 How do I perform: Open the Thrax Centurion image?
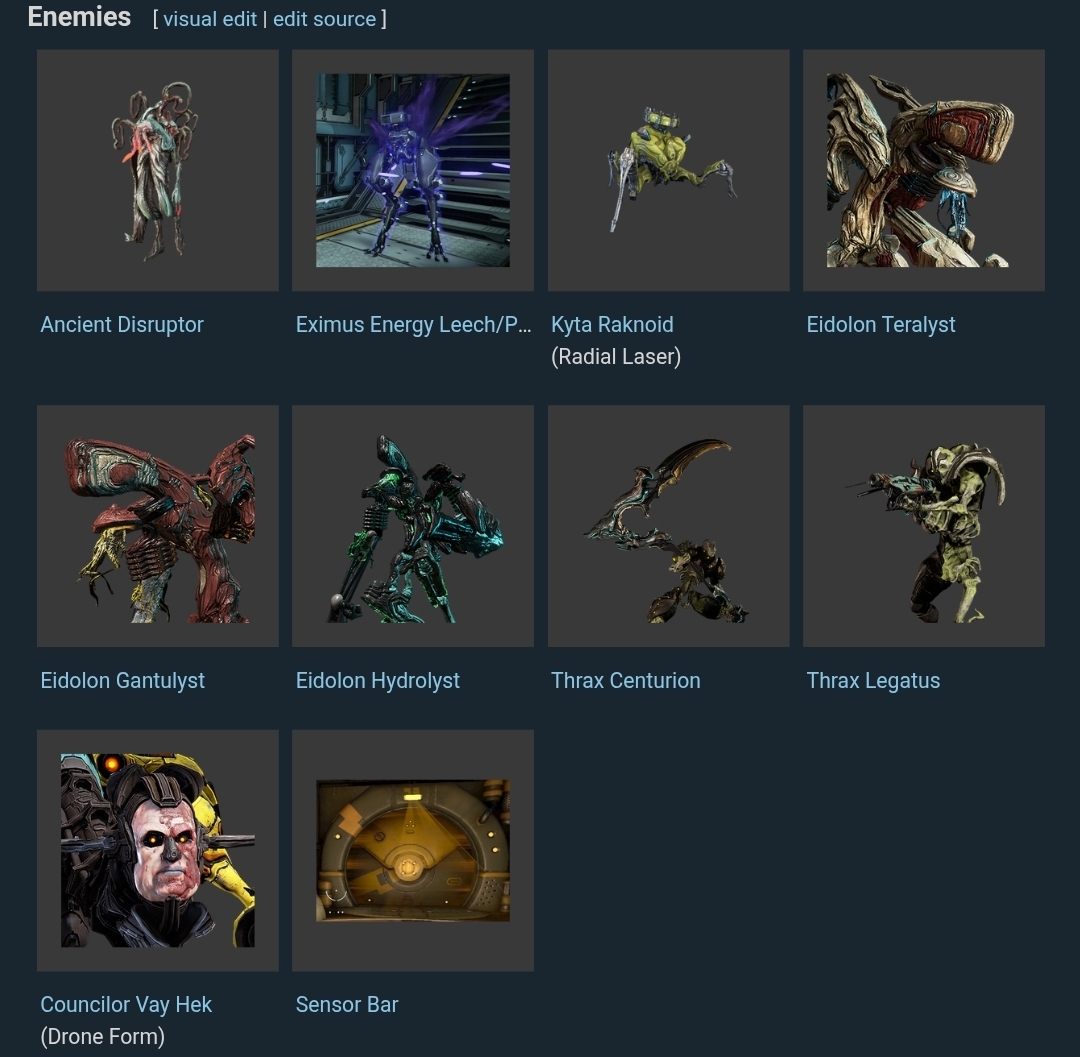point(668,526)
